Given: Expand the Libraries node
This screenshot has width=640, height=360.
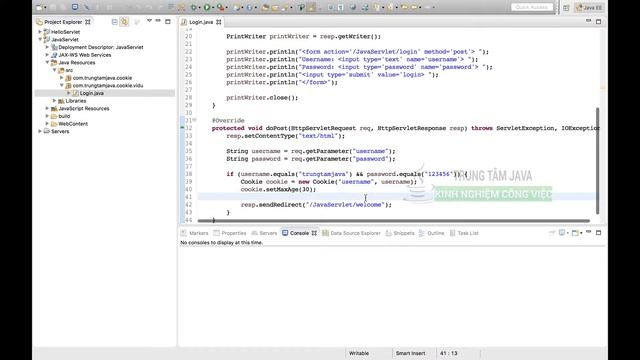Looking at the screenshot, I should tap(55, 101).
